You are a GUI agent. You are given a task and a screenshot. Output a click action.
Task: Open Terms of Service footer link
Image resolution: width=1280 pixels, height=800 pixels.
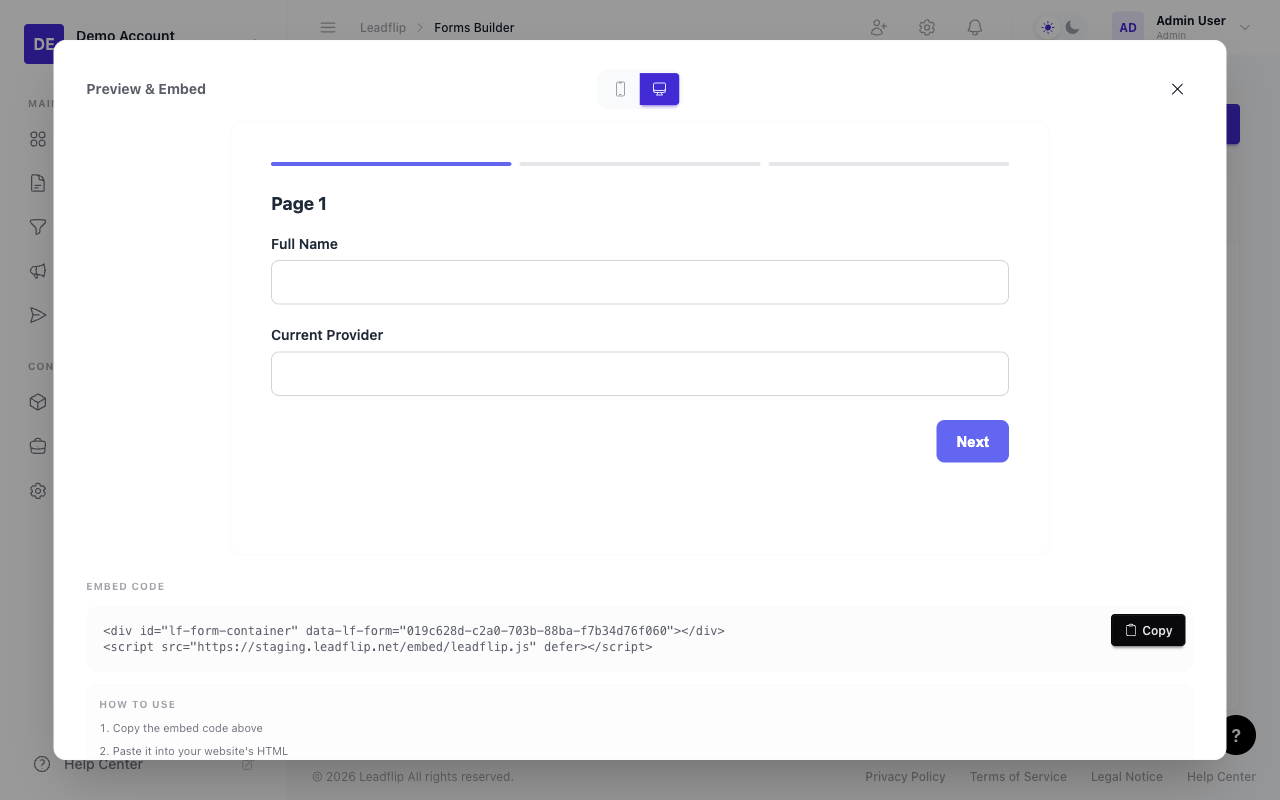pyautogui.click(x=1018, y=776)
